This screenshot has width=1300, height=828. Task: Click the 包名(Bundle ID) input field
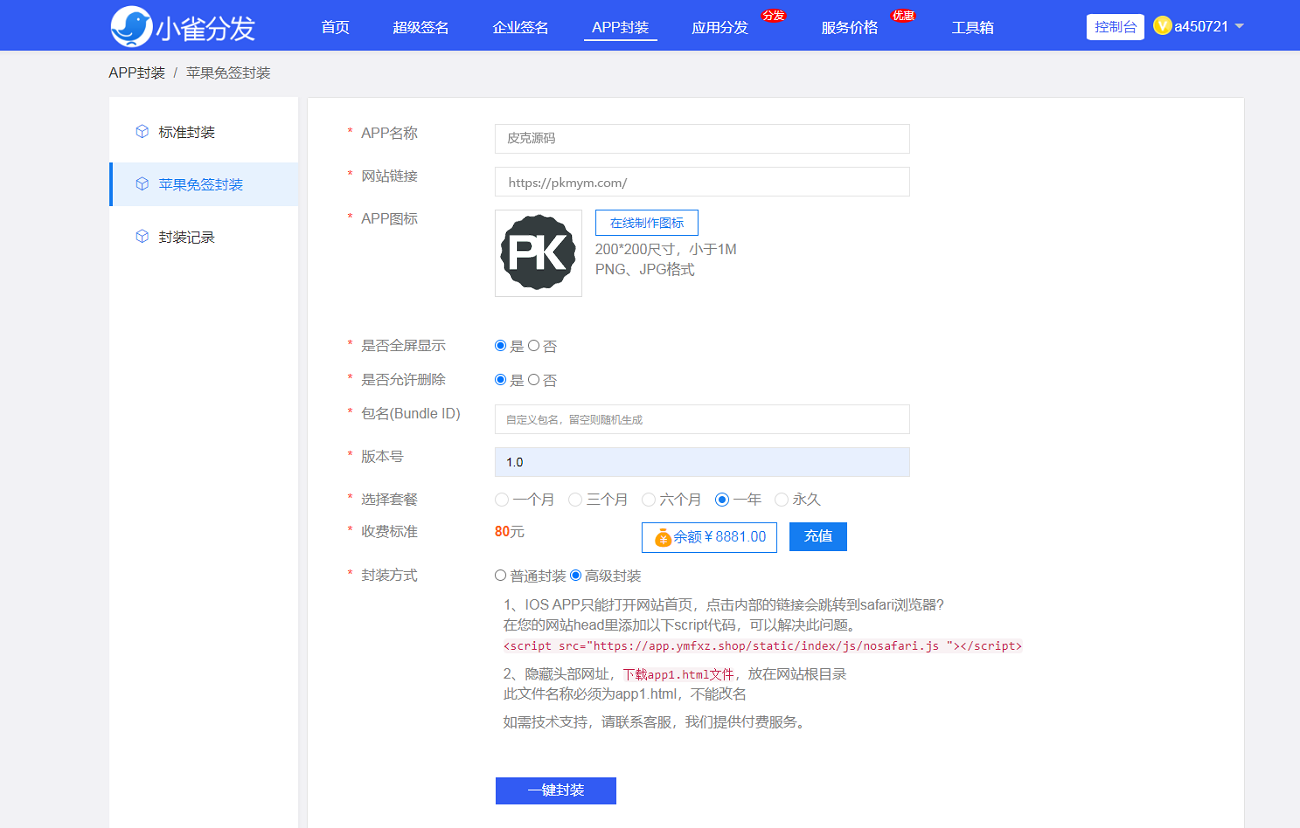click(702, 419)
